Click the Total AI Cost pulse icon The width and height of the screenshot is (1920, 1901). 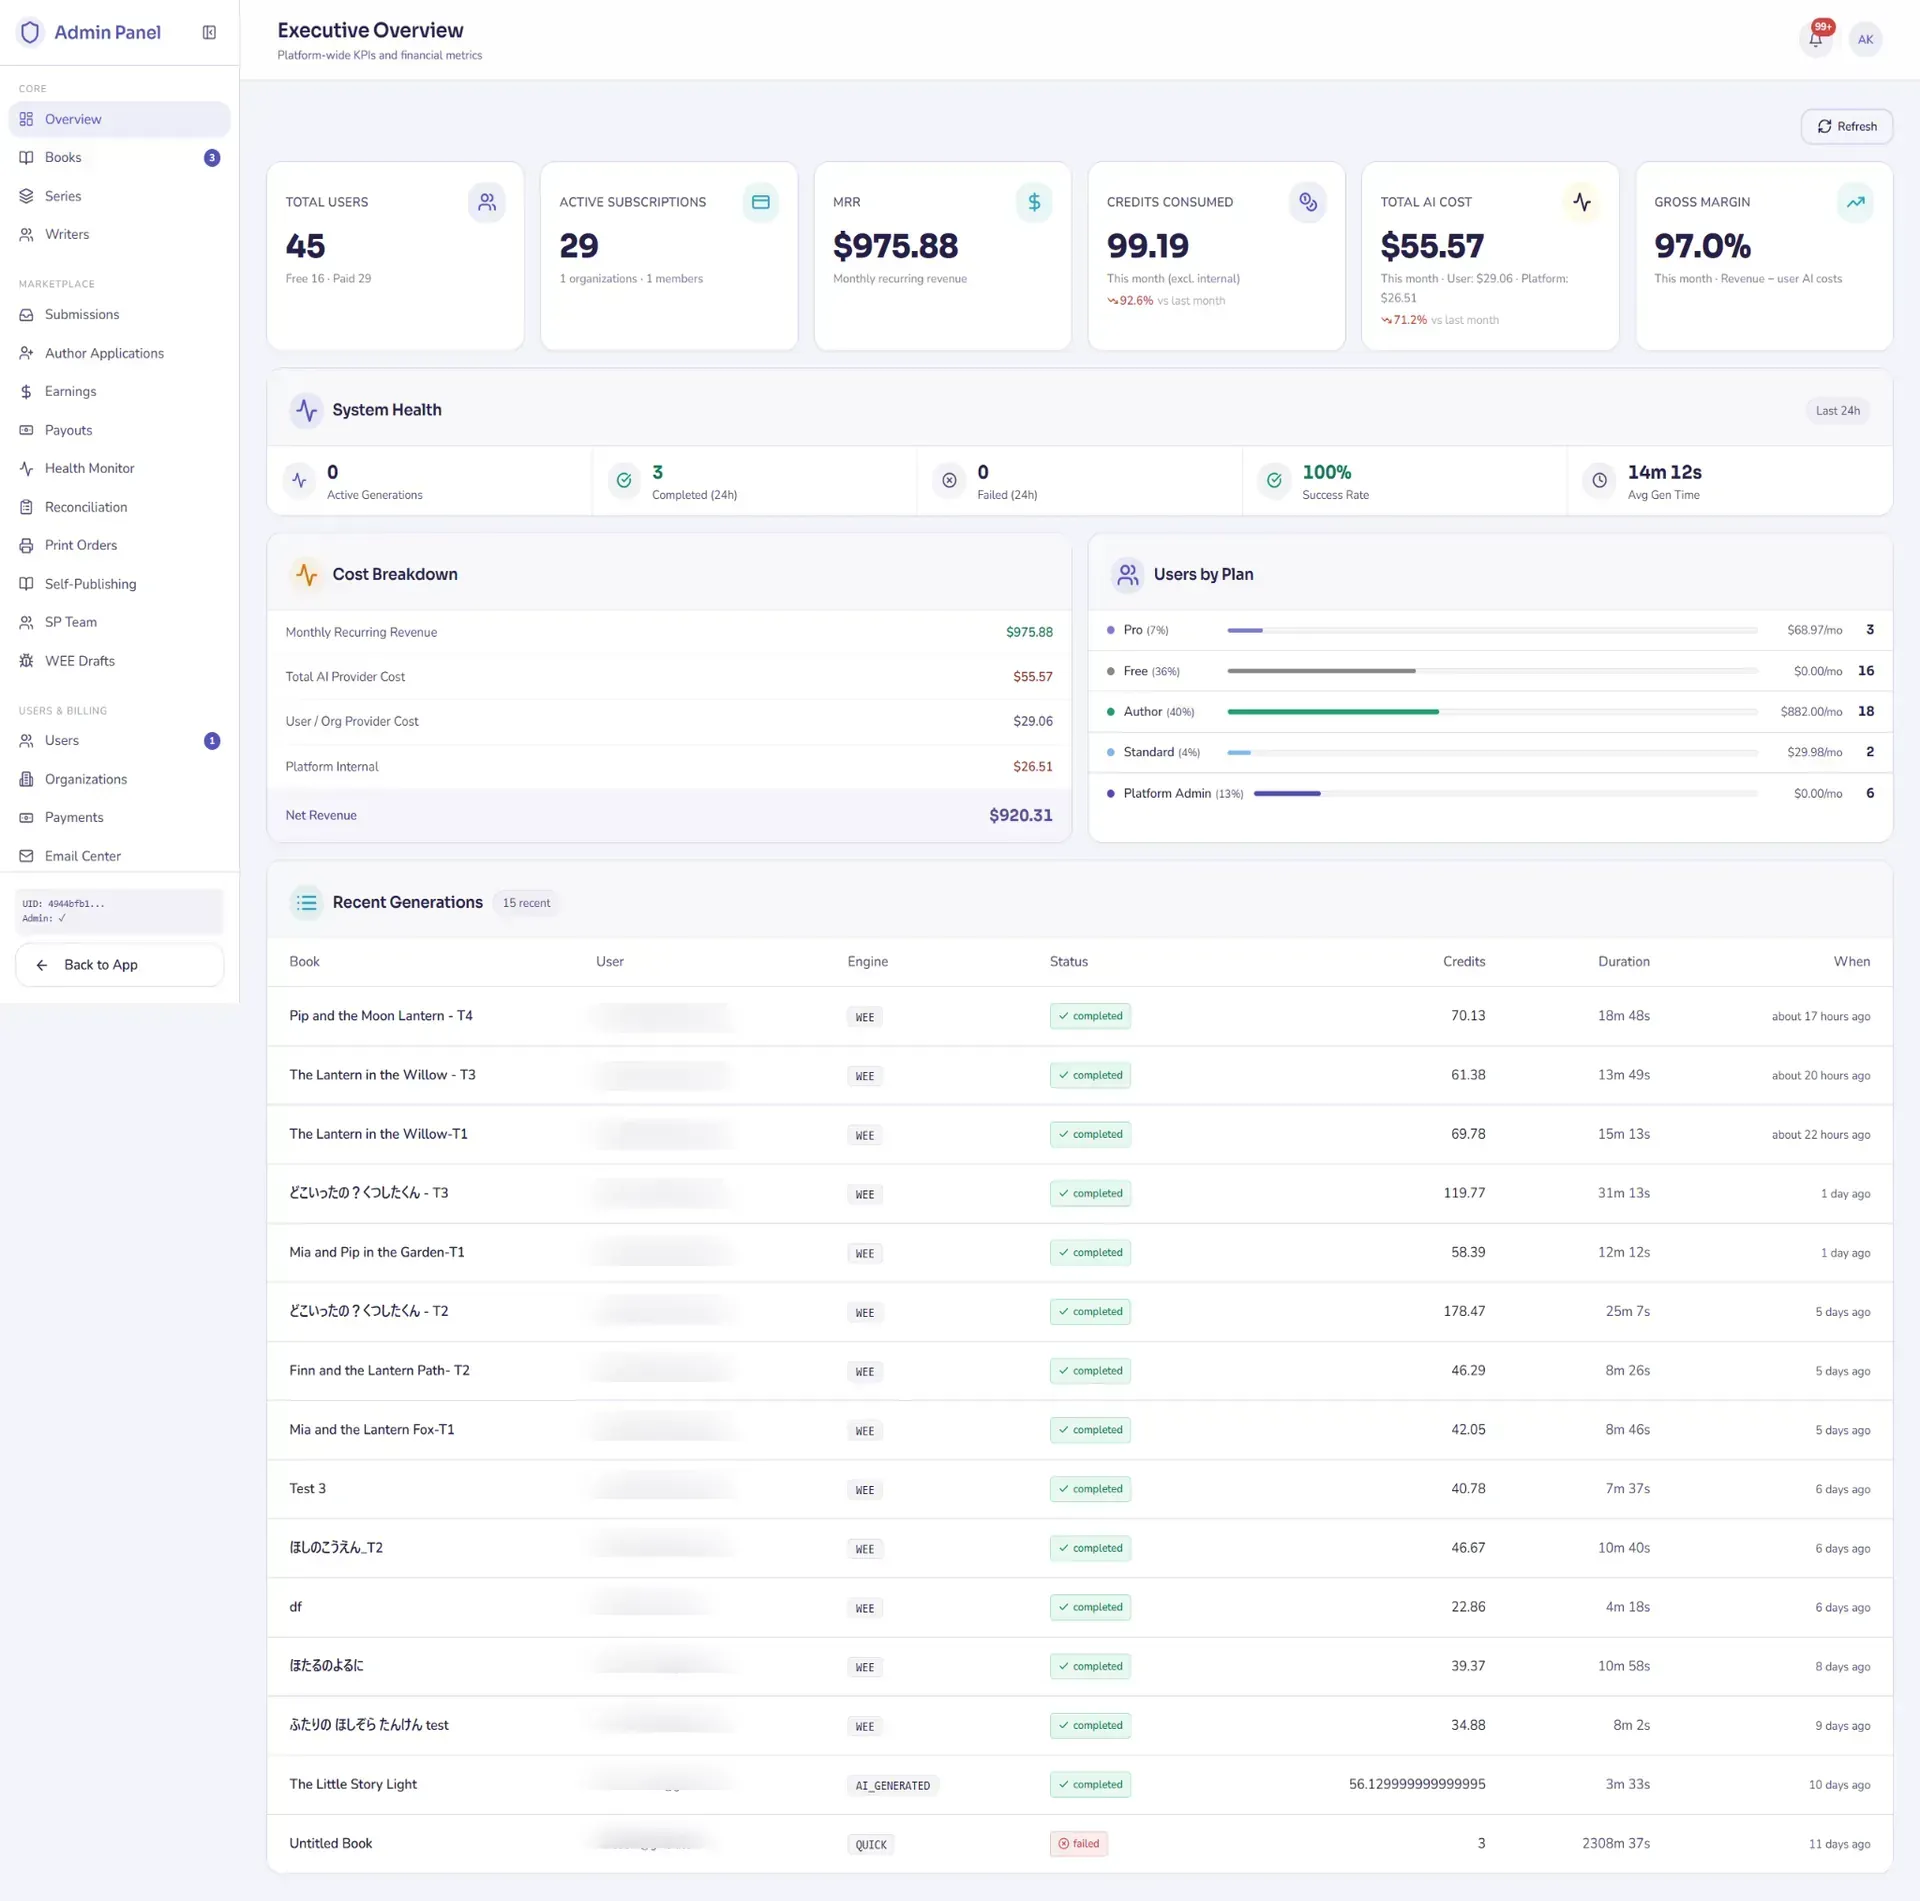1582,202
